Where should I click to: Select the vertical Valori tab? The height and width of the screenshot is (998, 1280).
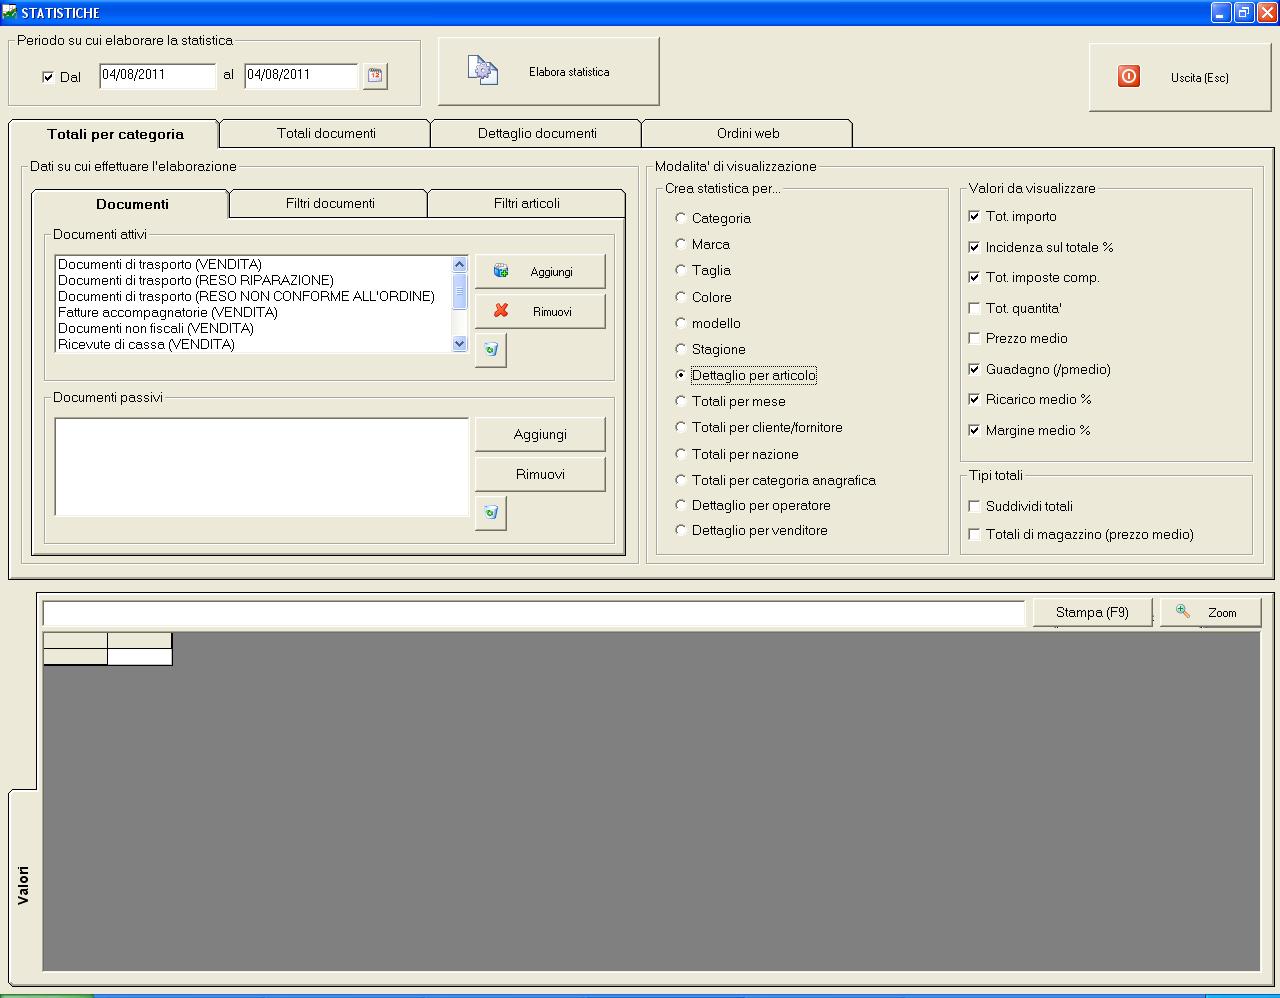[x=23, y=885]
